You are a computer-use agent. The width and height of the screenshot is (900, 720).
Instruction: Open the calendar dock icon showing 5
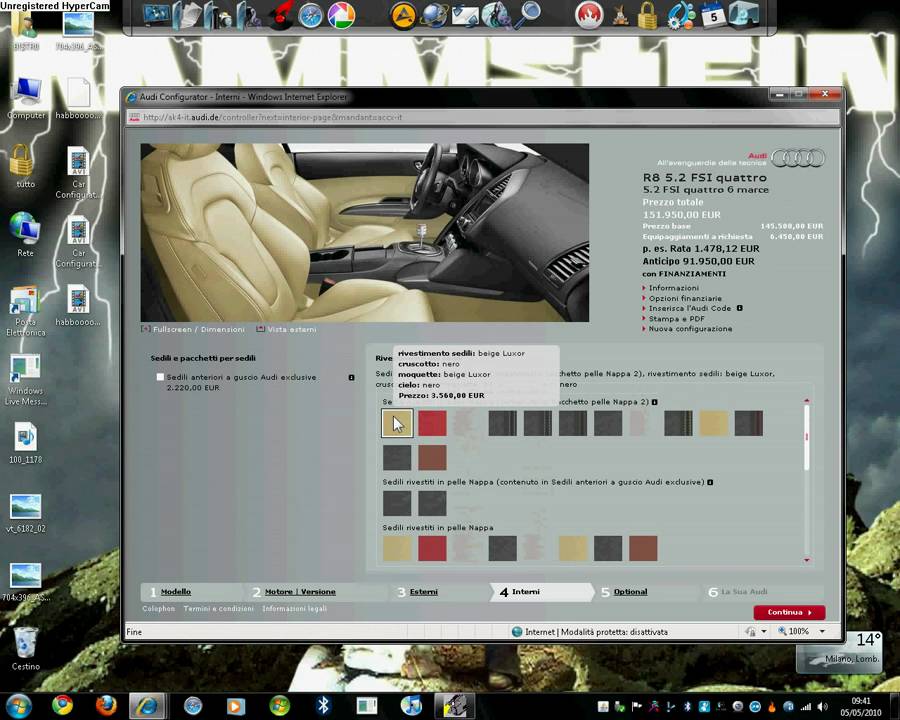click(x=713, y=16)
